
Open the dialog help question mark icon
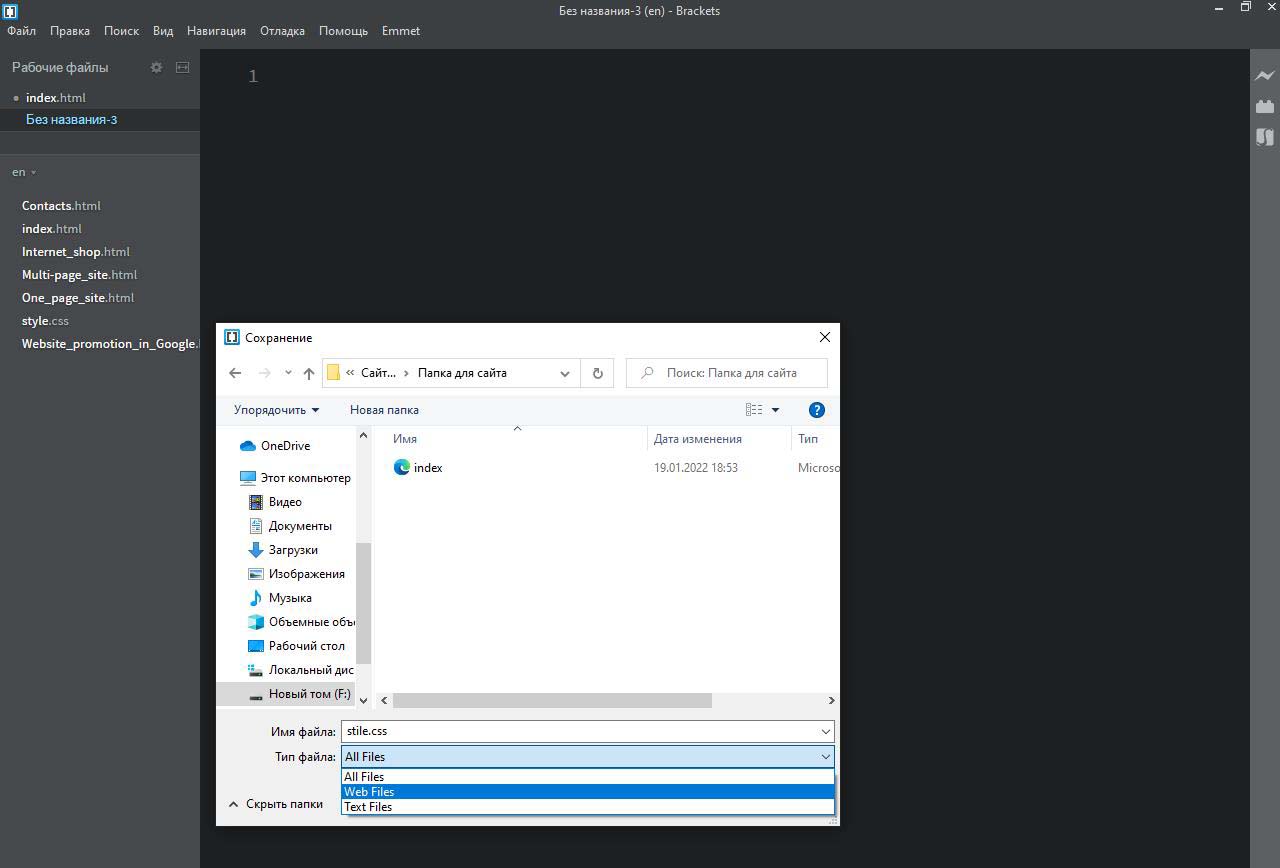816,410
